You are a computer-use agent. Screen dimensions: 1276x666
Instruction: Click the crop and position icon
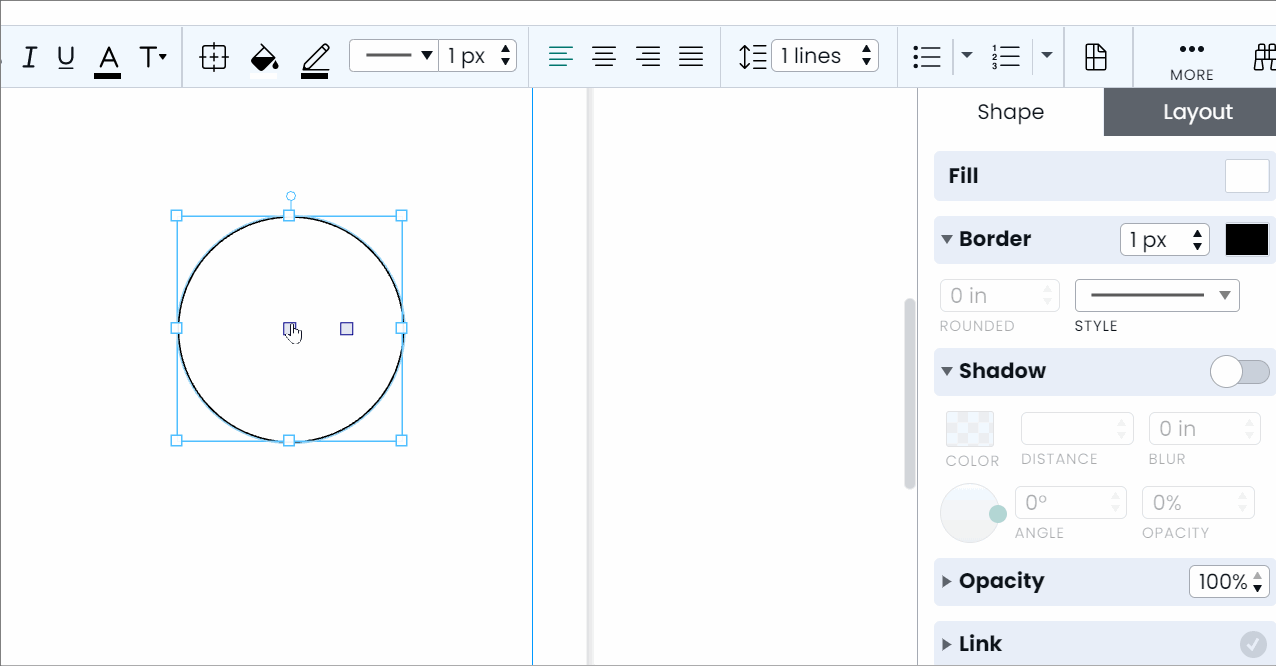pos(214,57)
